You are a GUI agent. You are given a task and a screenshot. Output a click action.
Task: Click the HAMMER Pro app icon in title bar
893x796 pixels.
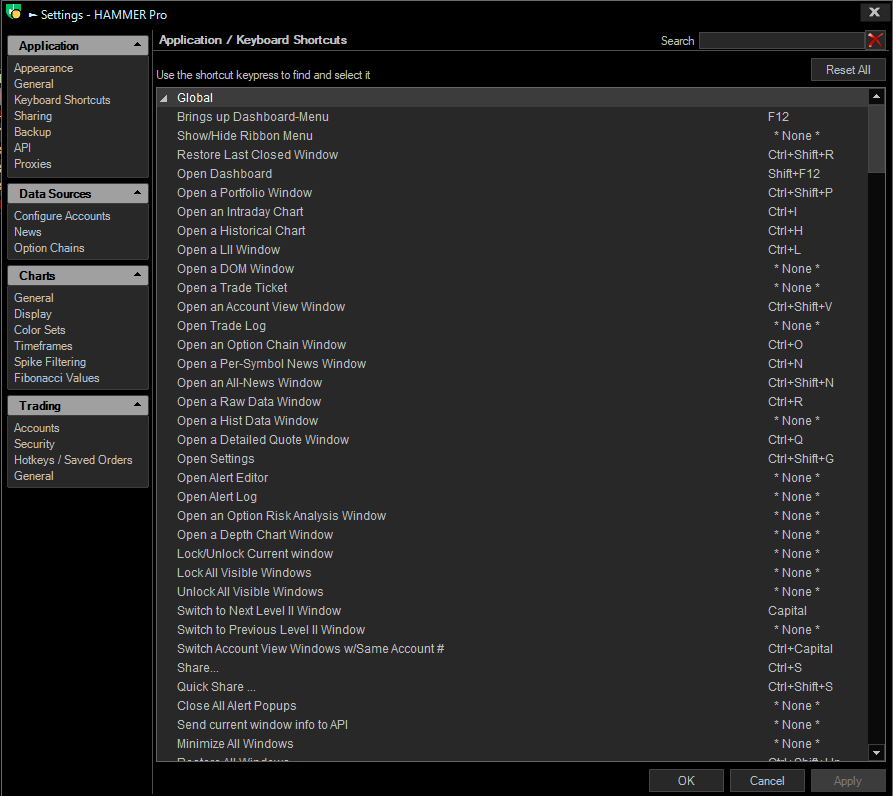pos(14,11)
